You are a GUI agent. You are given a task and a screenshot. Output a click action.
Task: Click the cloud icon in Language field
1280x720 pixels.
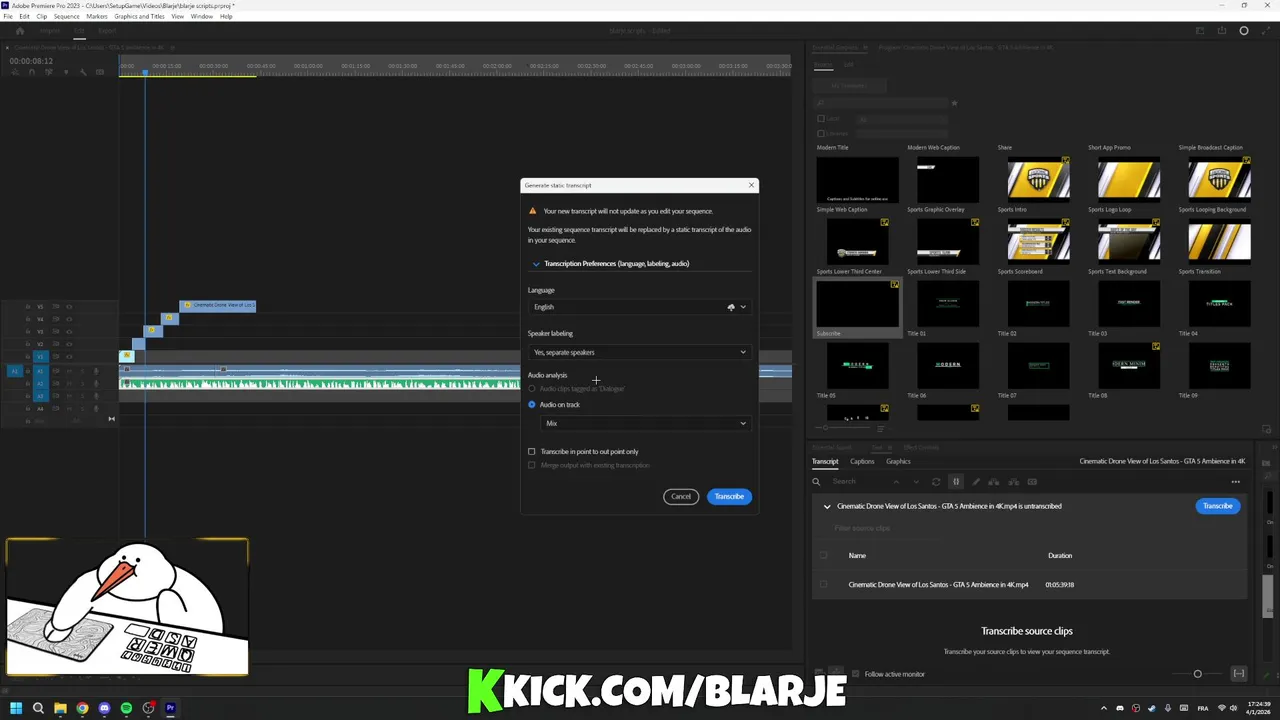coord(731,307)
